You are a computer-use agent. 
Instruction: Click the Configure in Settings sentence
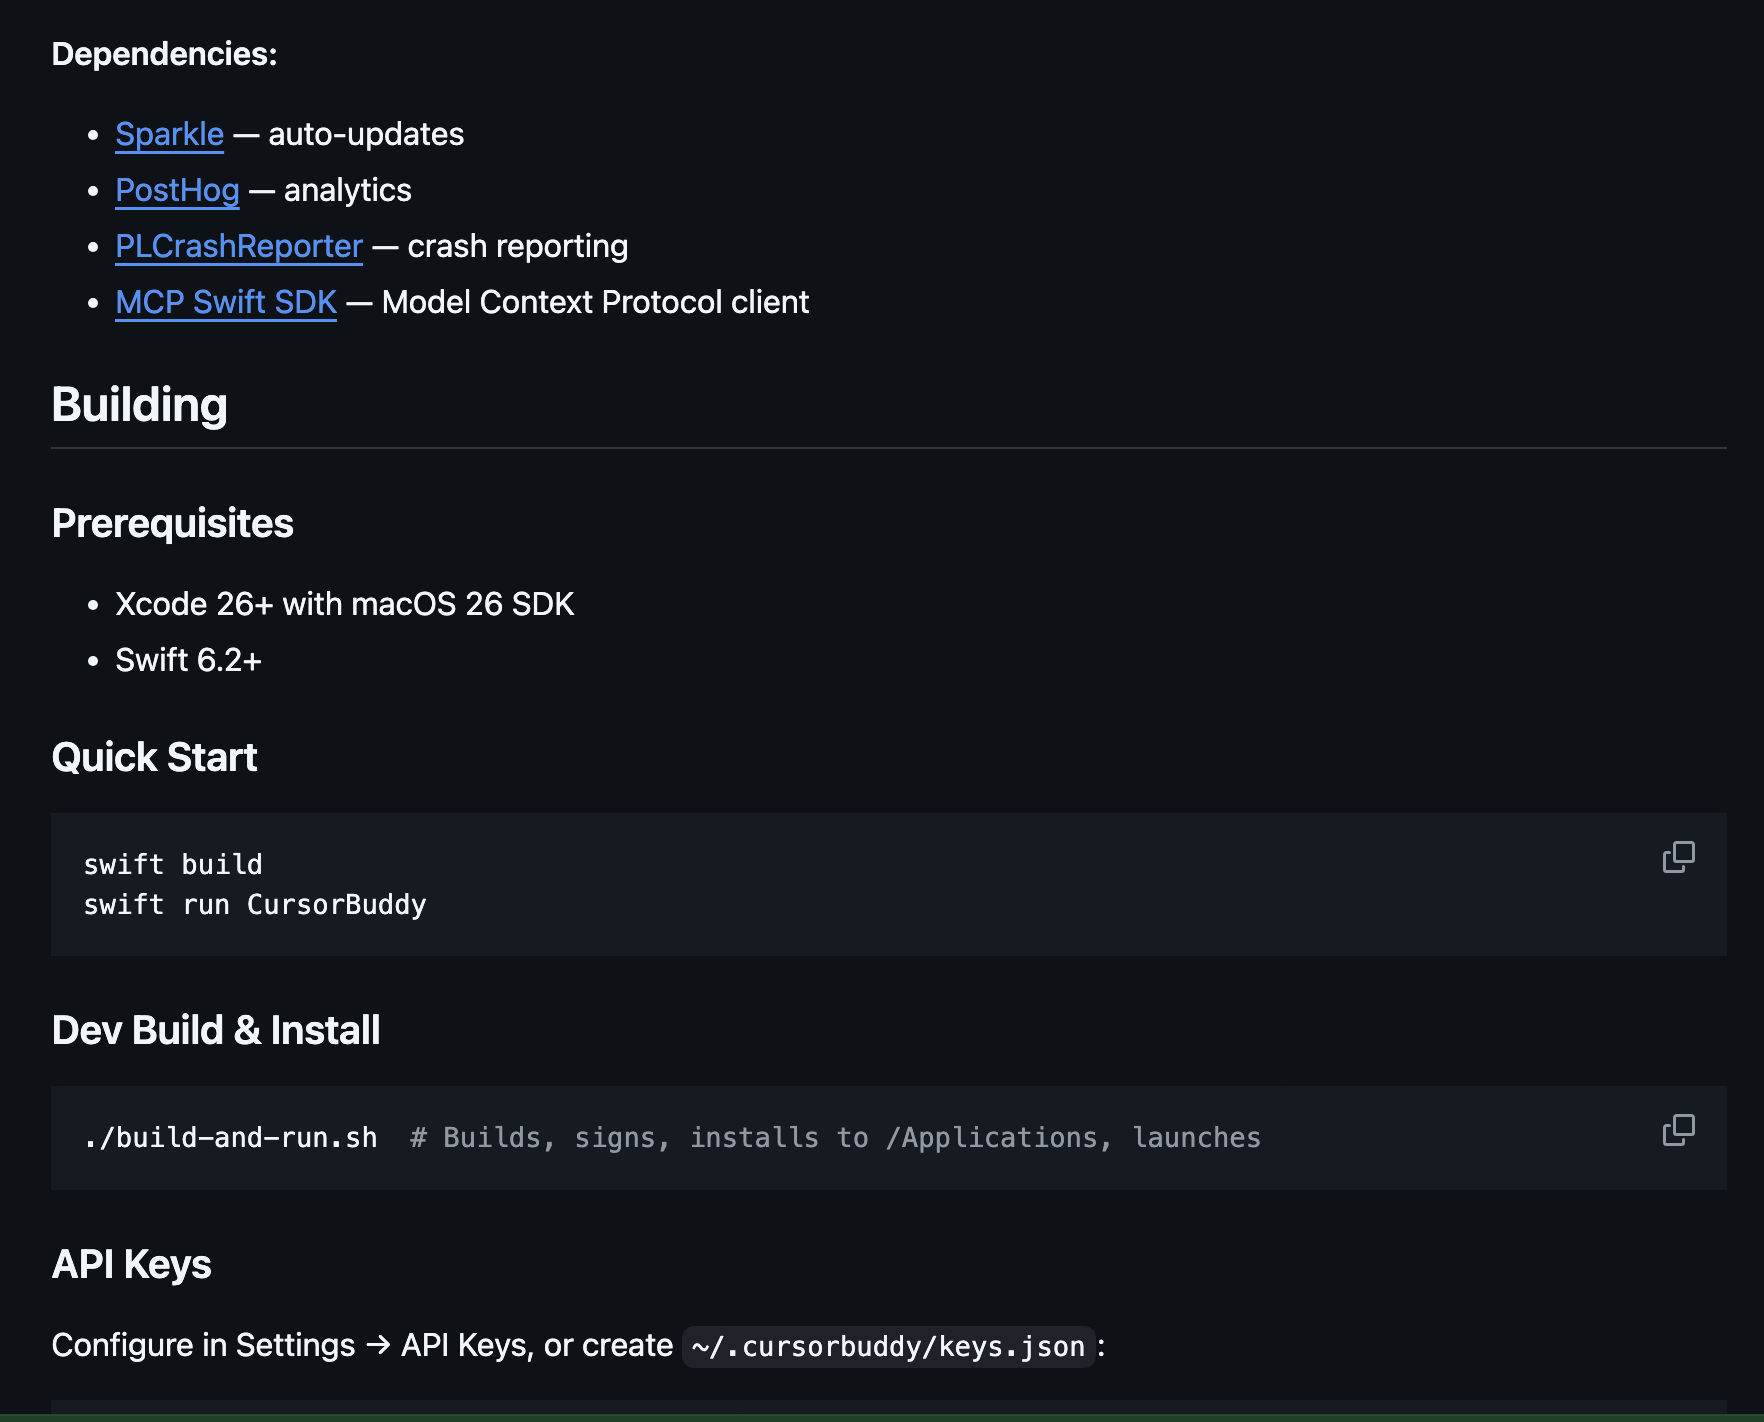click(x=361, y=1345)
